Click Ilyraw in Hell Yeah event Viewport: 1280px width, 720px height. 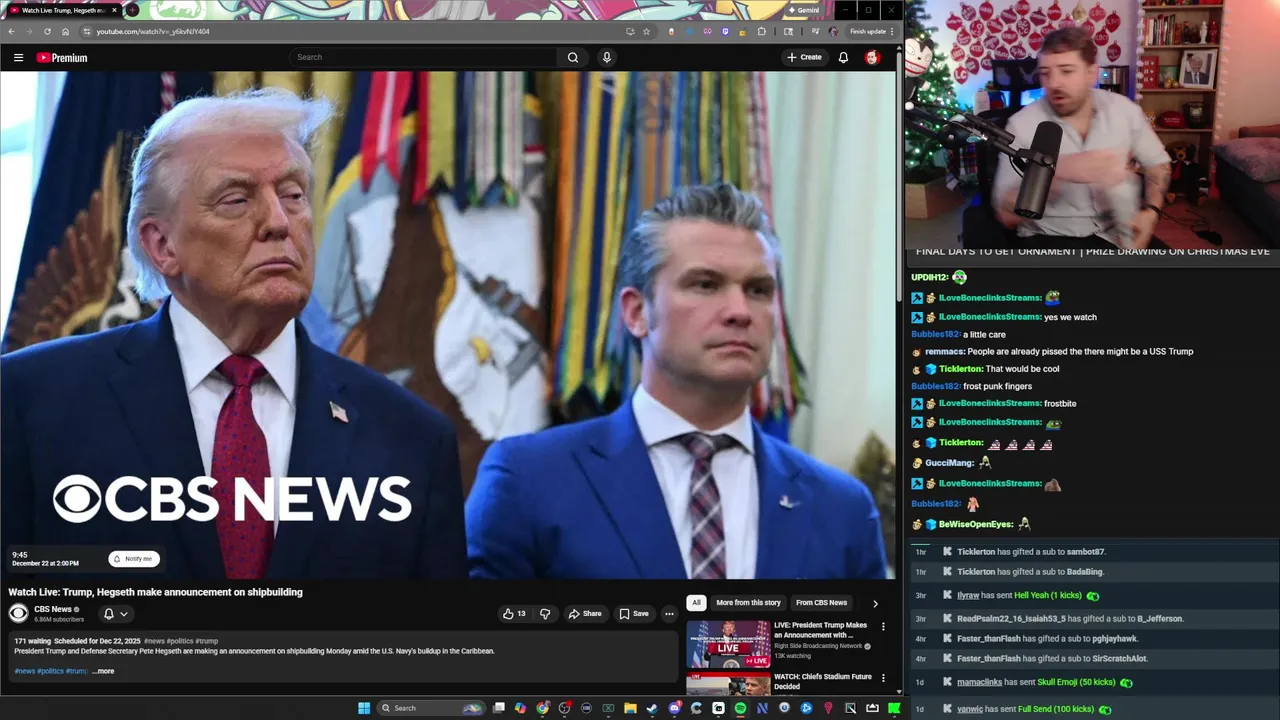click(x=968, y=596)
